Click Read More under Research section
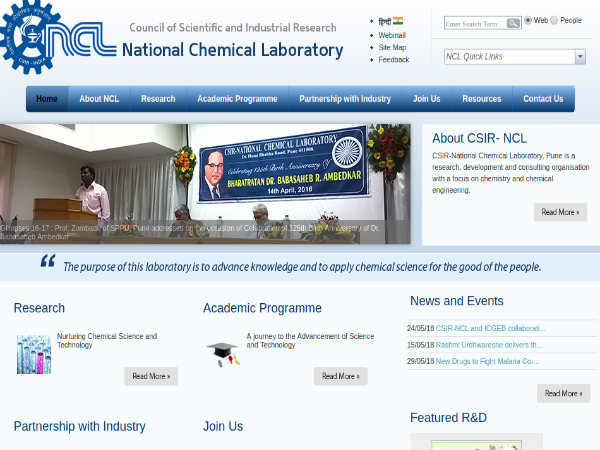Viewport: 600px width, 450px height. (x=151, y=376)
